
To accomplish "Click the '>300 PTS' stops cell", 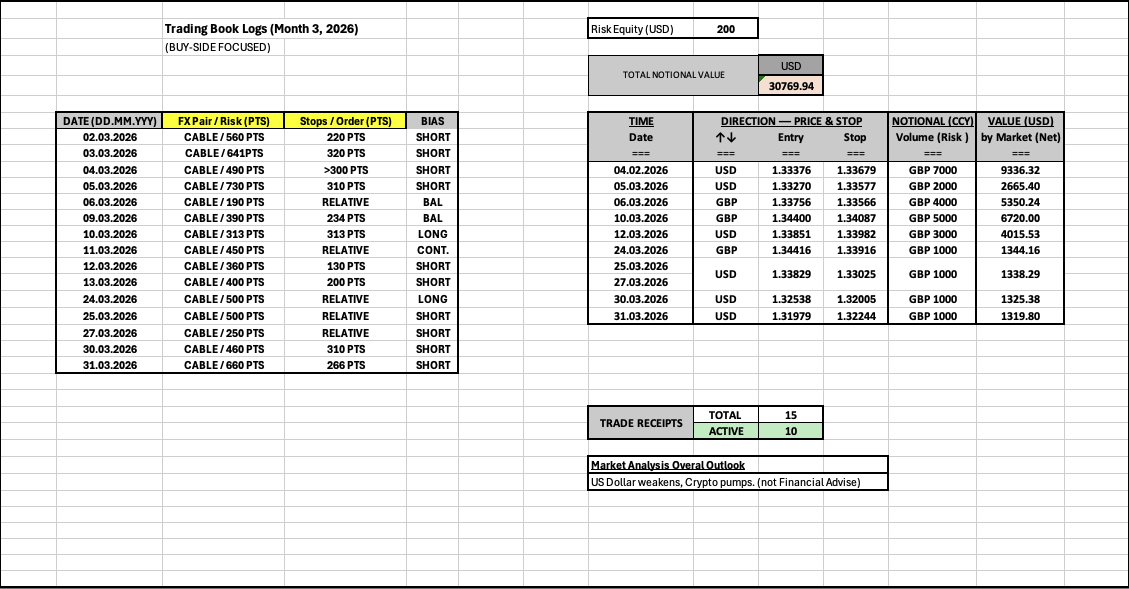I will coord(345,170).
